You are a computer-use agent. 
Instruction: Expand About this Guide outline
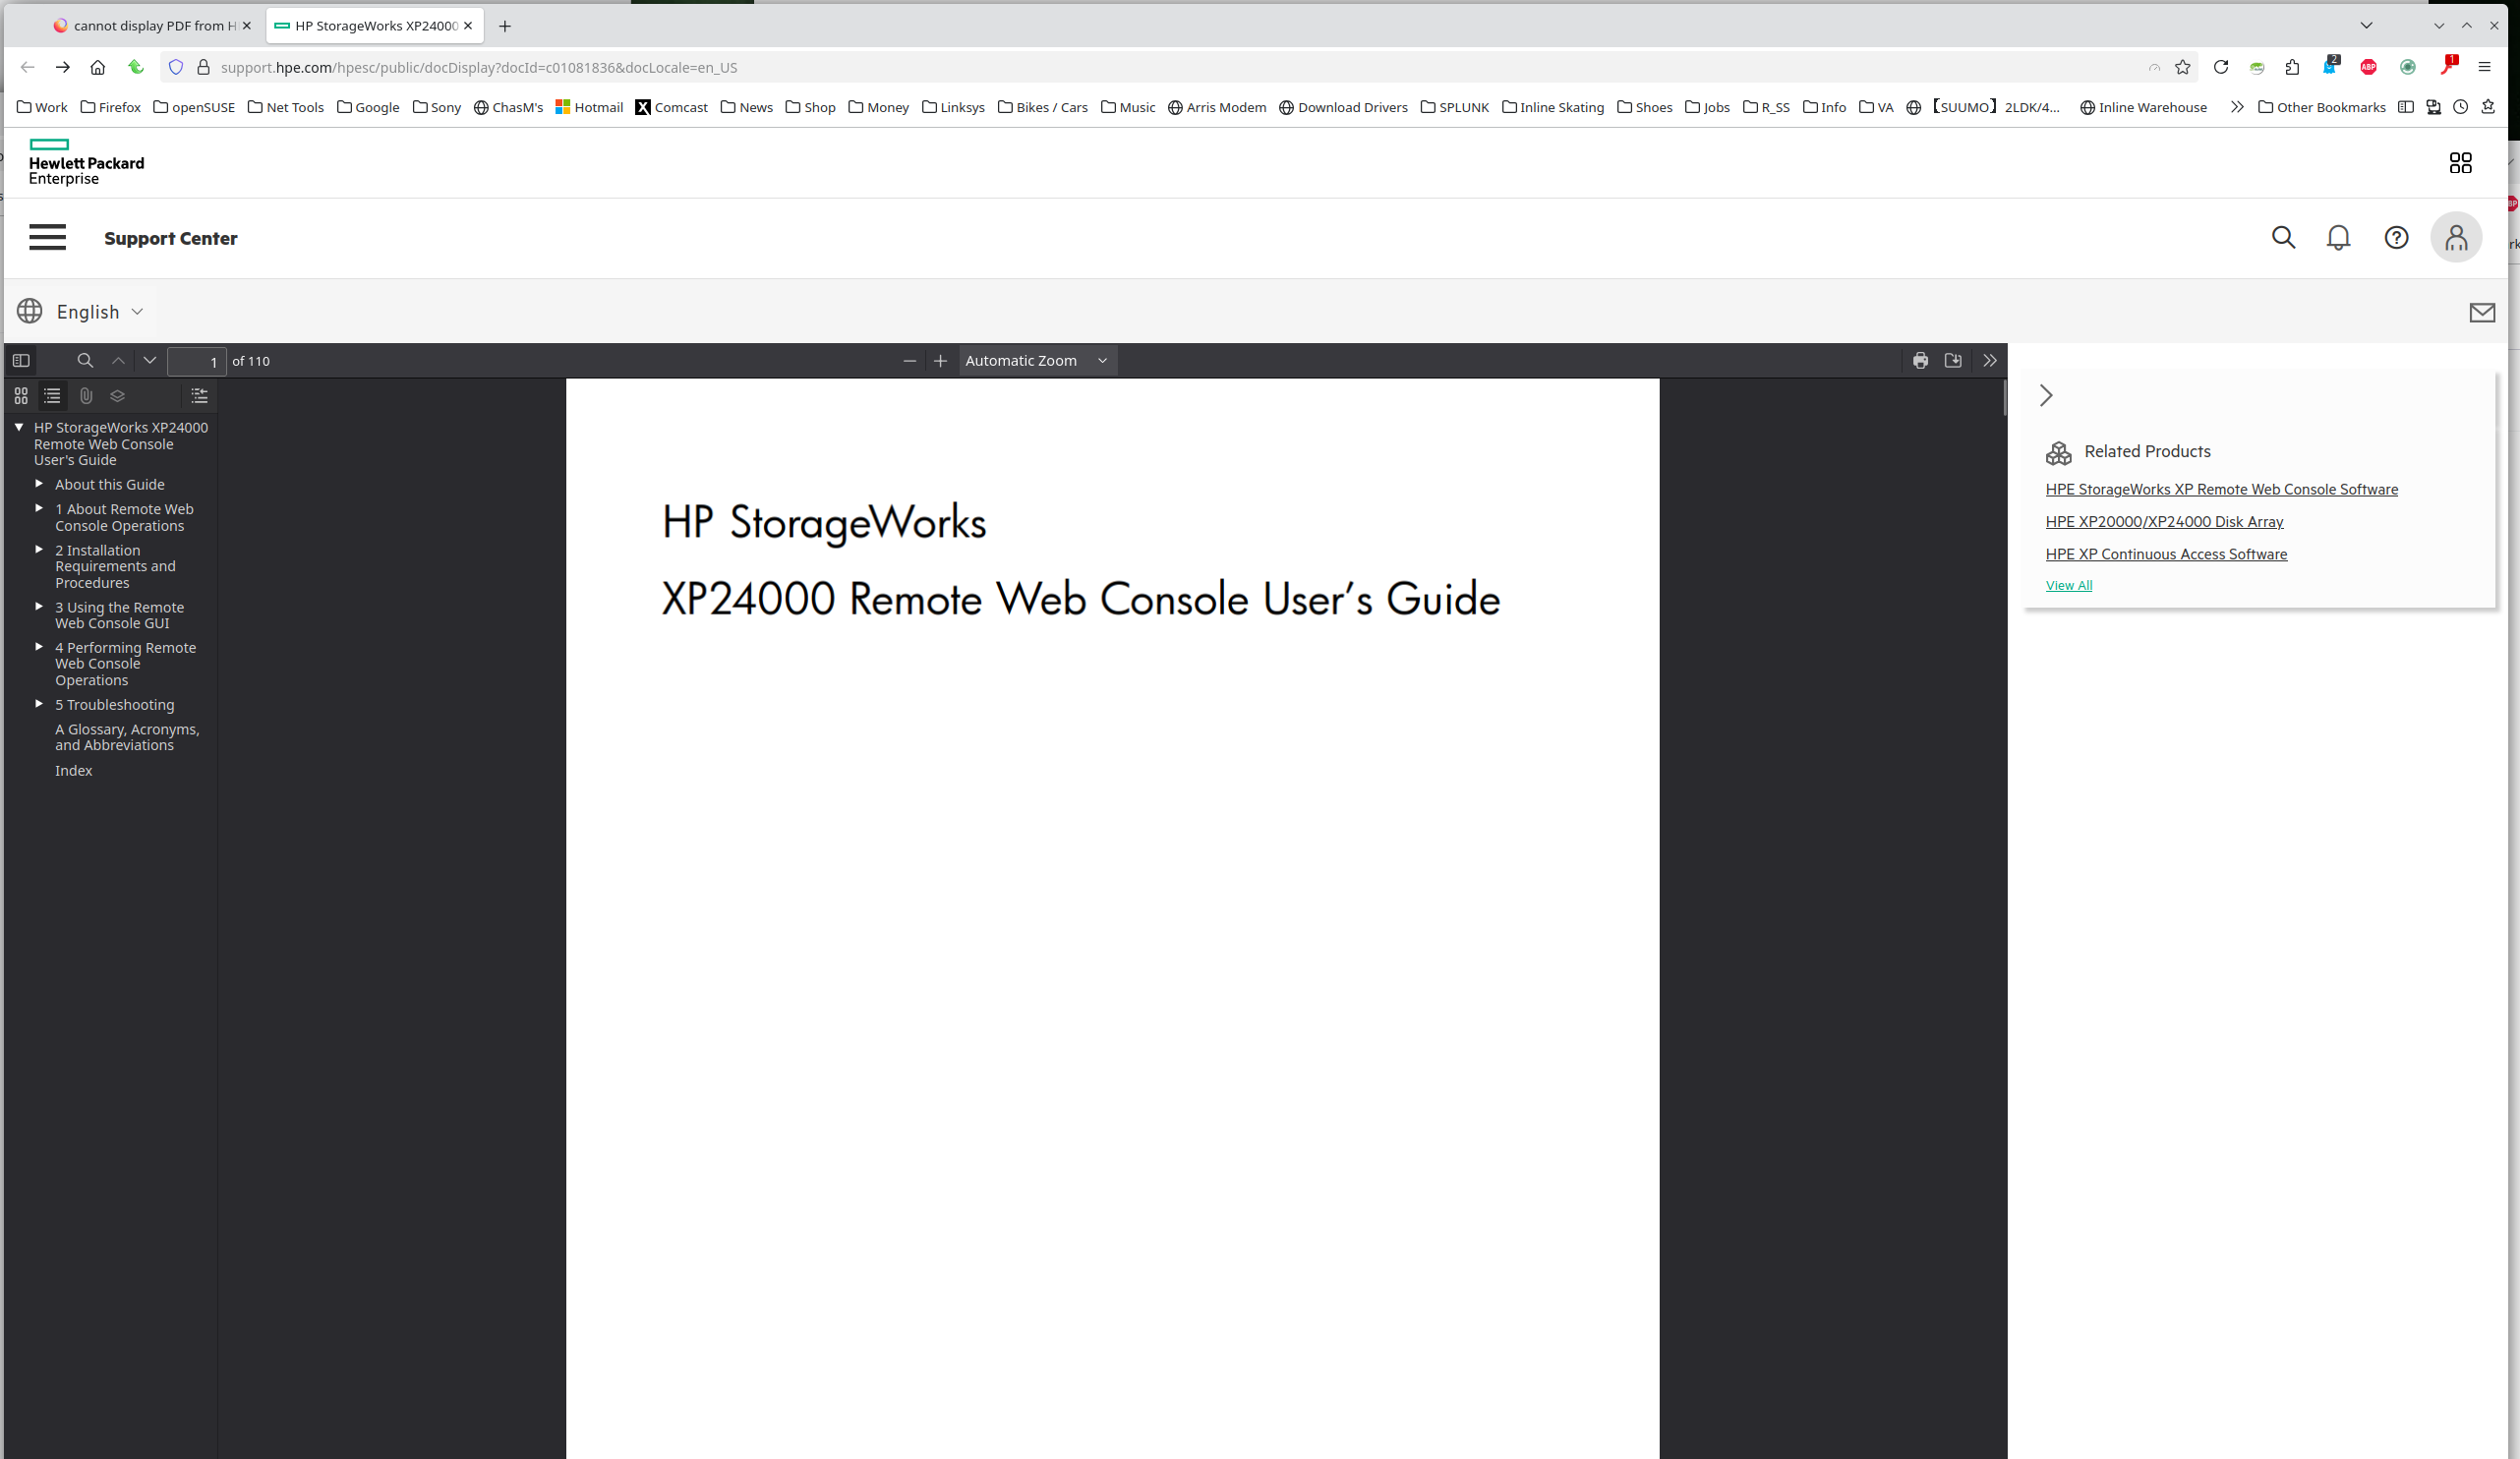[39, 484]
